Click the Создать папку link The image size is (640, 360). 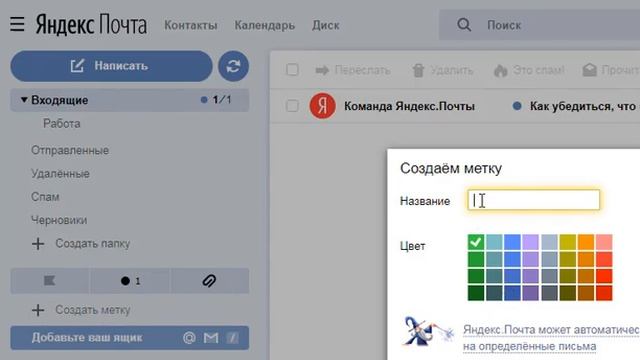tap(93, 244)
